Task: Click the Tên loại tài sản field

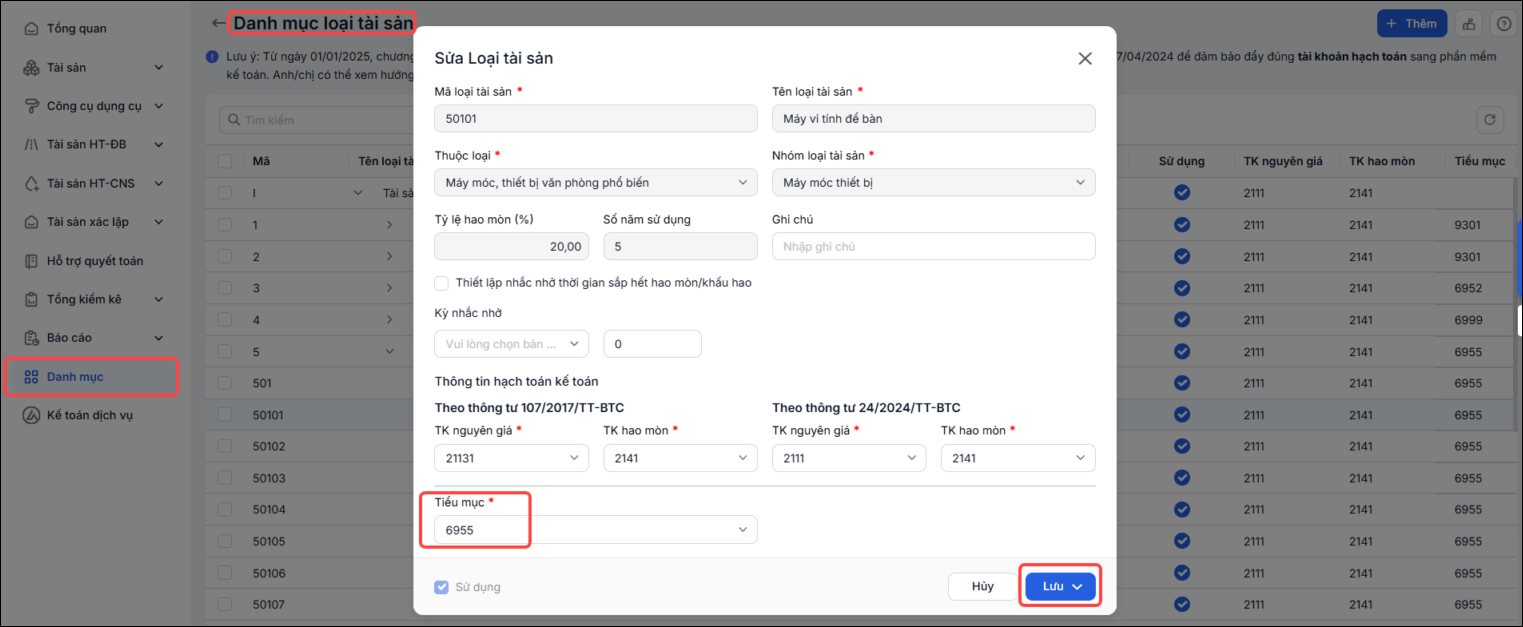Action: 934,118
